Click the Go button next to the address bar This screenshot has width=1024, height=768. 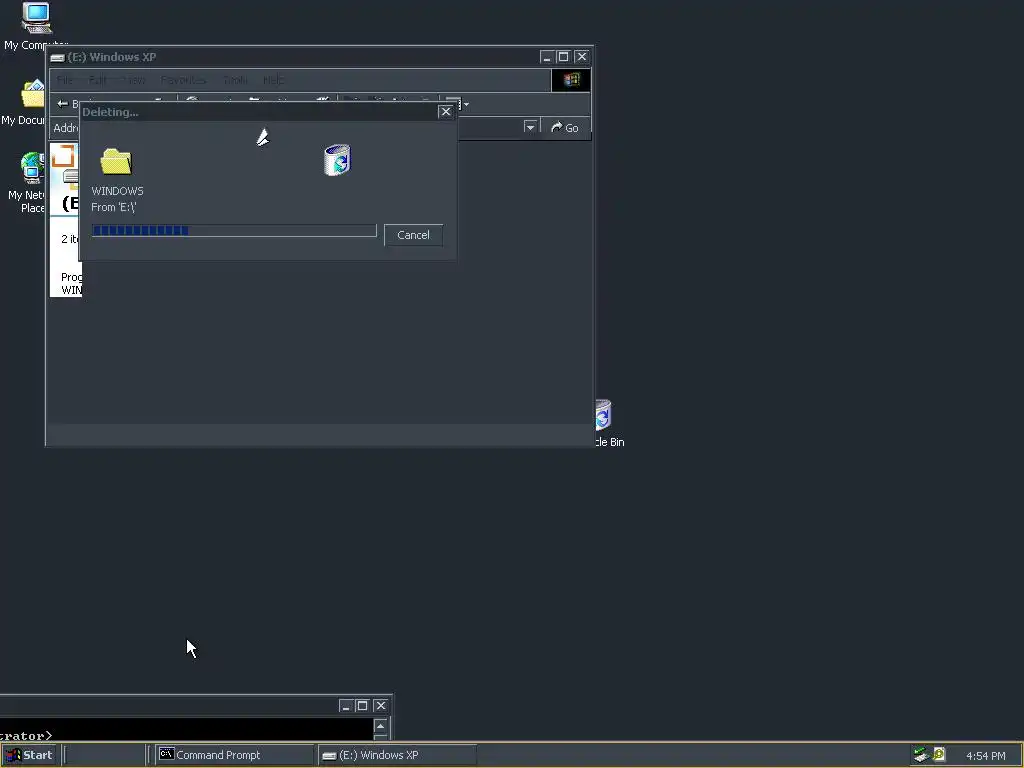coord(565,128)
